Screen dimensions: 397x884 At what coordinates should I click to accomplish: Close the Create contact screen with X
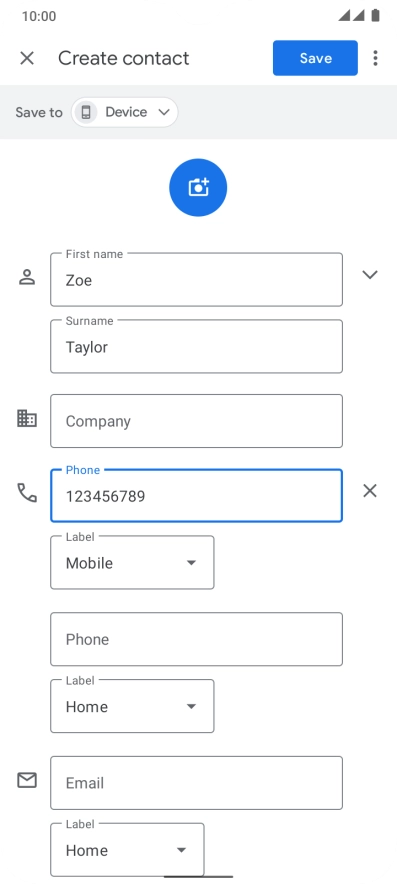point(27,58)
